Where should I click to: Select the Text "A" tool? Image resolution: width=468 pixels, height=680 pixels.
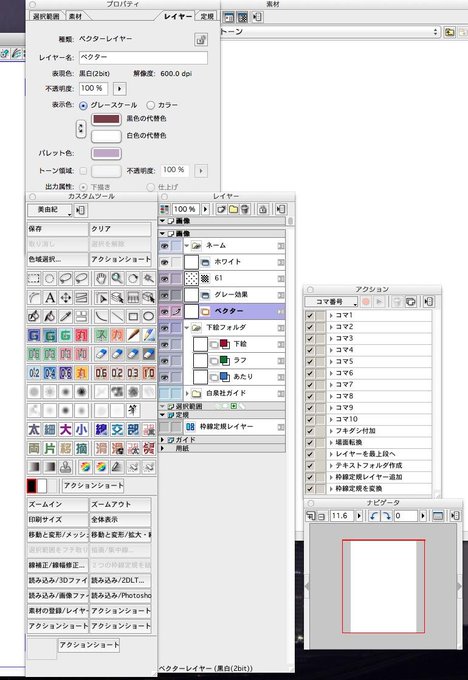tap(50, 298)
